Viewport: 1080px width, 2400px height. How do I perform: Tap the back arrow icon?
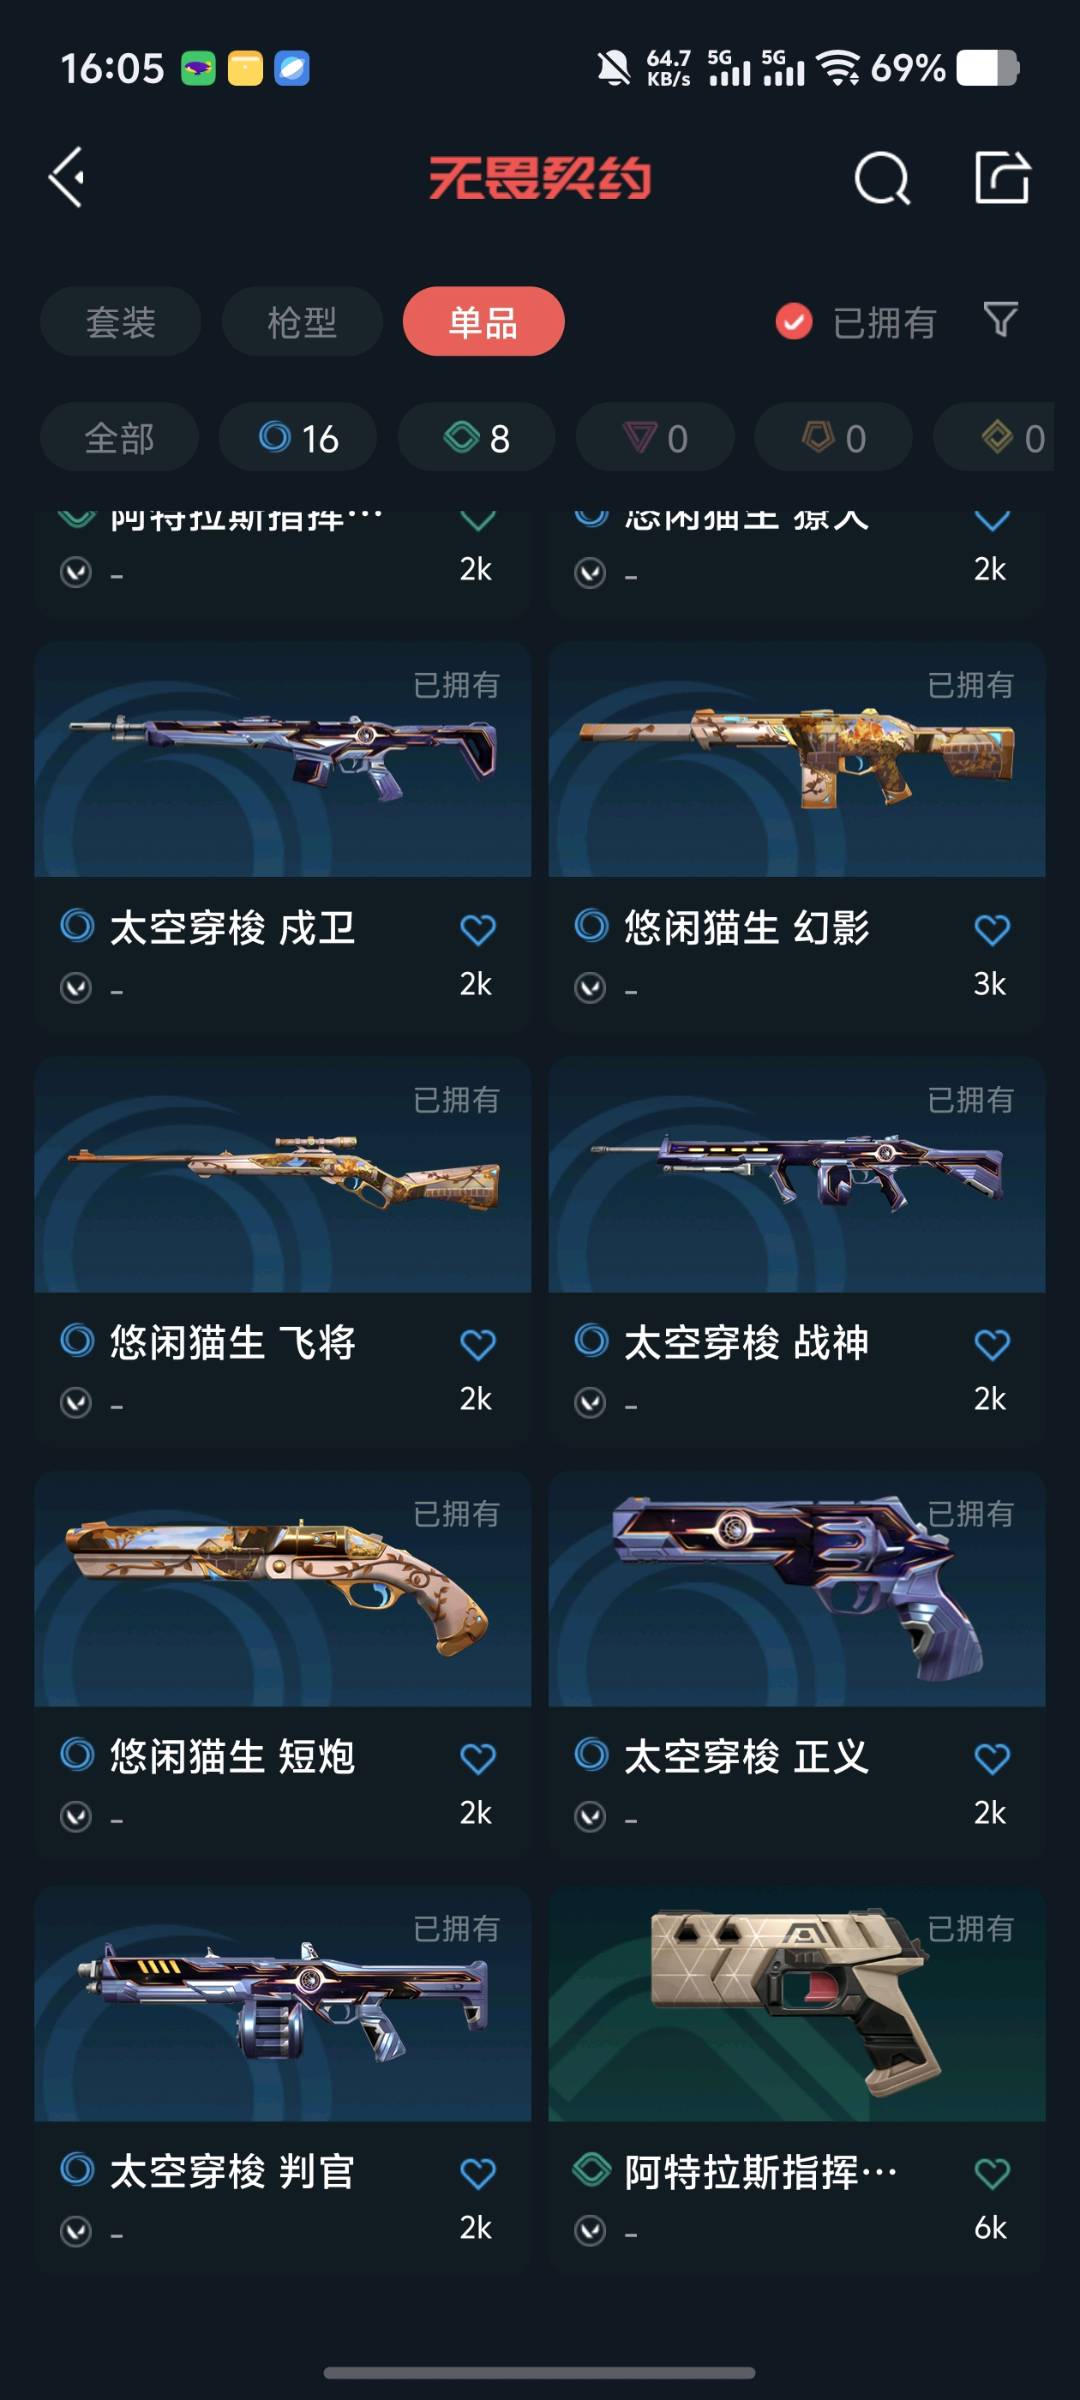click(x=66, y=178)
